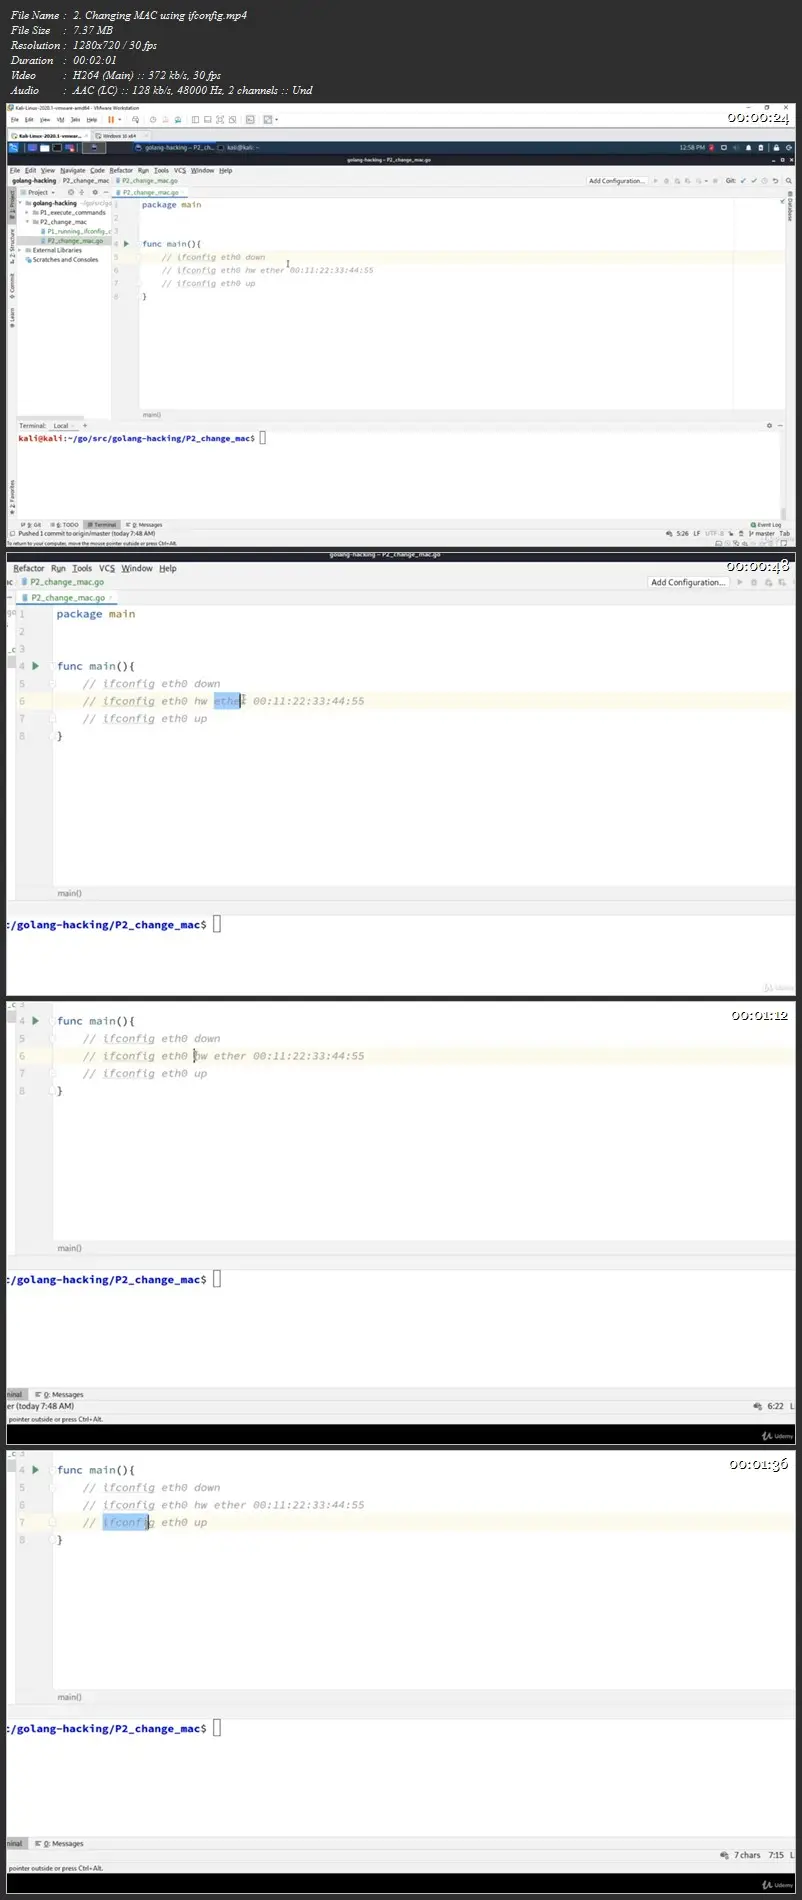
Task: Click Add Configuration... in the 00:00:48 frame
Action: click(688, 582)
